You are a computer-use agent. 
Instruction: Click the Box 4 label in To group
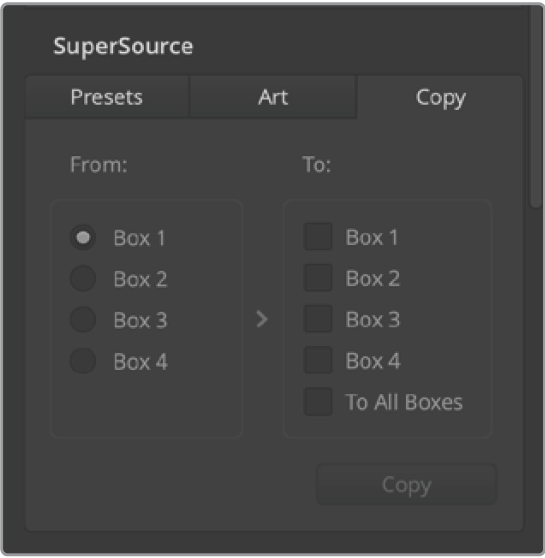[373, 361]
